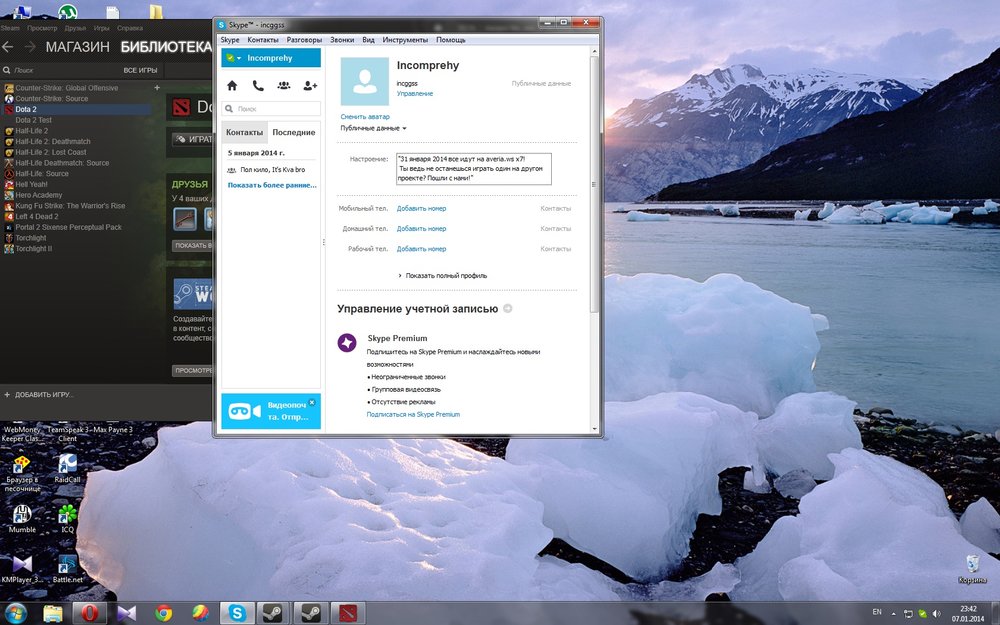Expand the Публичные данные dropdown under avatar
This screenshot has width=1000, height=625.
click(x=373, y=128)
